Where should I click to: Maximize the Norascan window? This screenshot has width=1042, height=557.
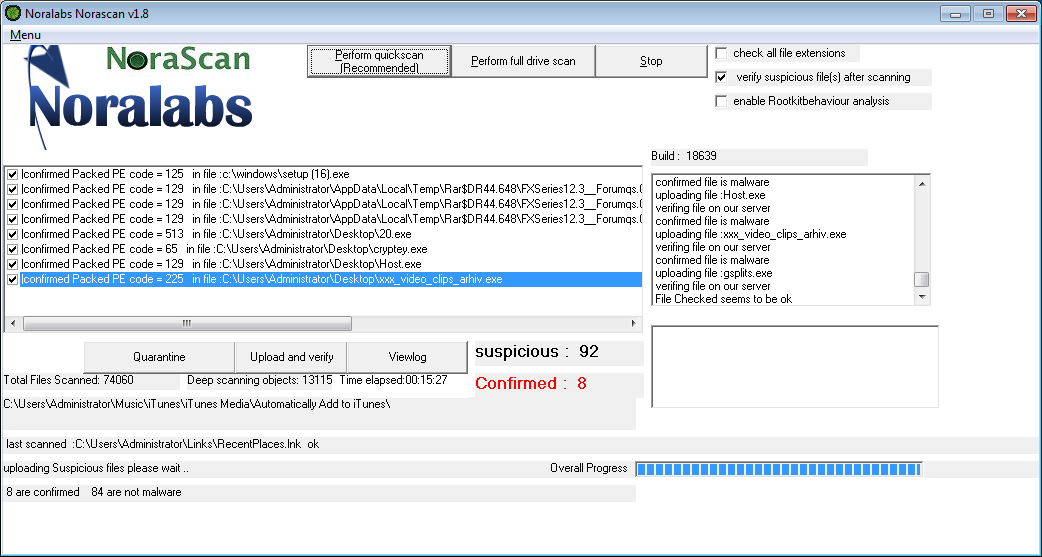[x=988, y=13]
